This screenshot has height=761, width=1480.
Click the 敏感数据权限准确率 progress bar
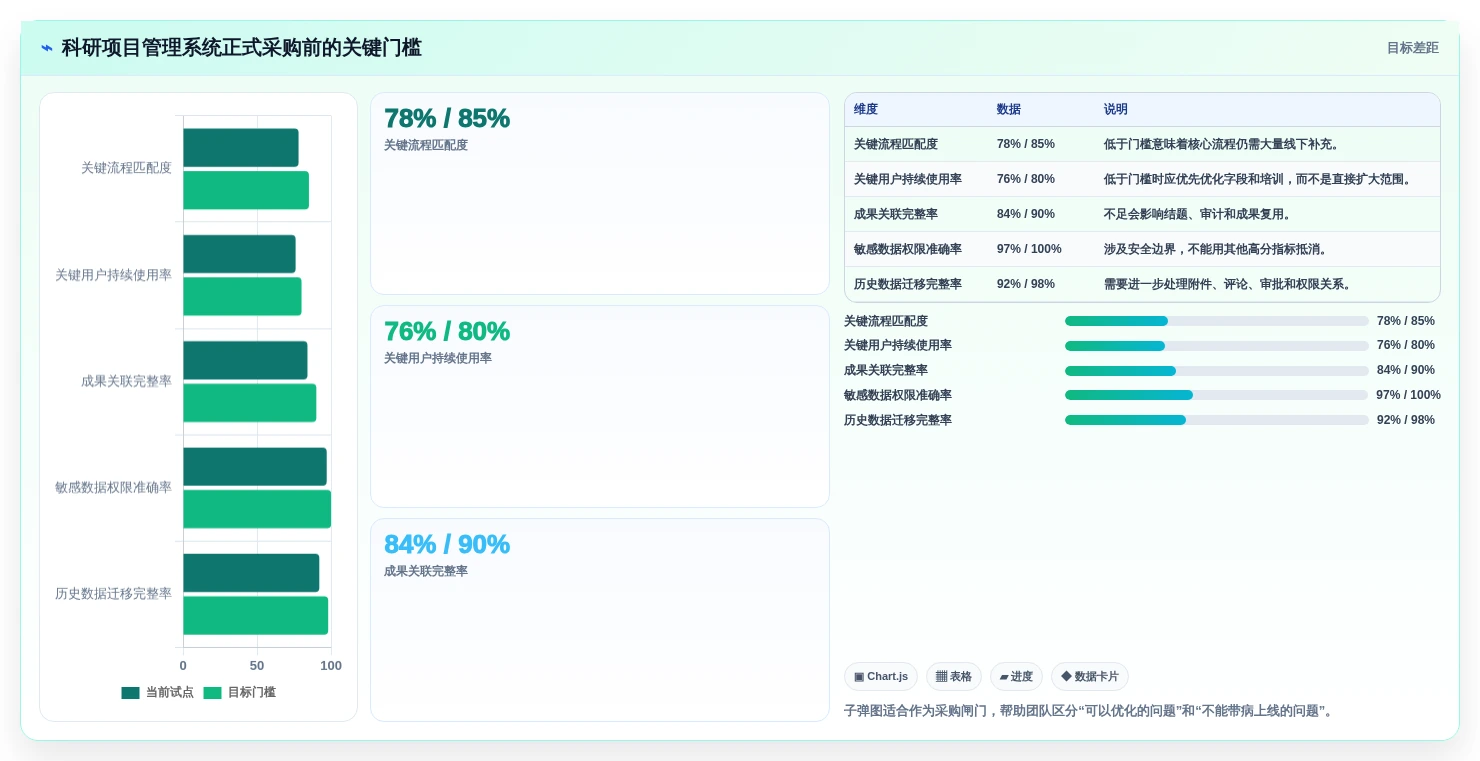click(1217, 395)
